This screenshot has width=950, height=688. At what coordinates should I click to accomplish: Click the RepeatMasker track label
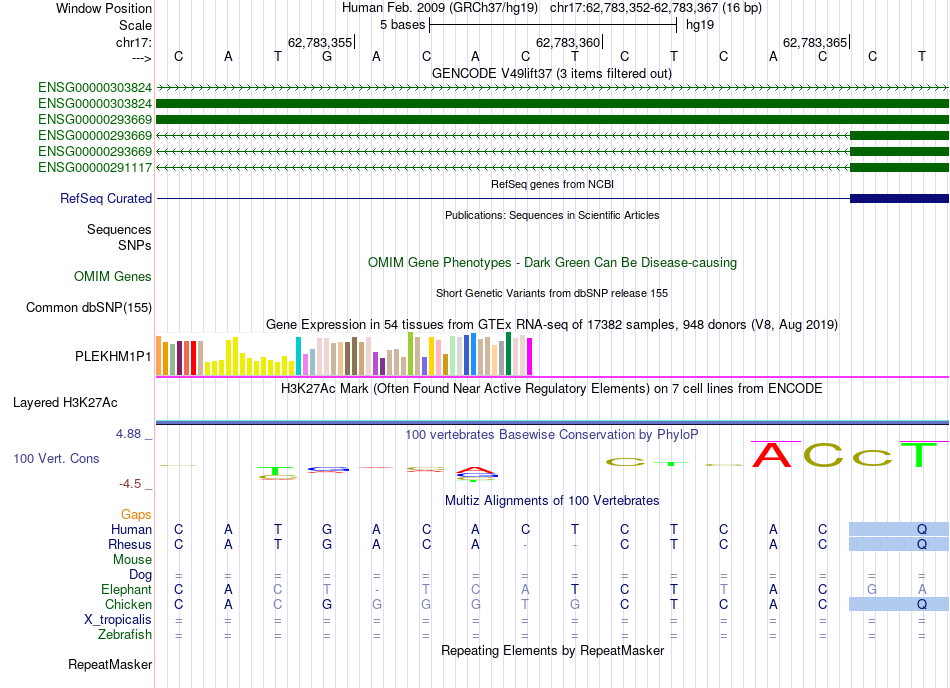110,665
